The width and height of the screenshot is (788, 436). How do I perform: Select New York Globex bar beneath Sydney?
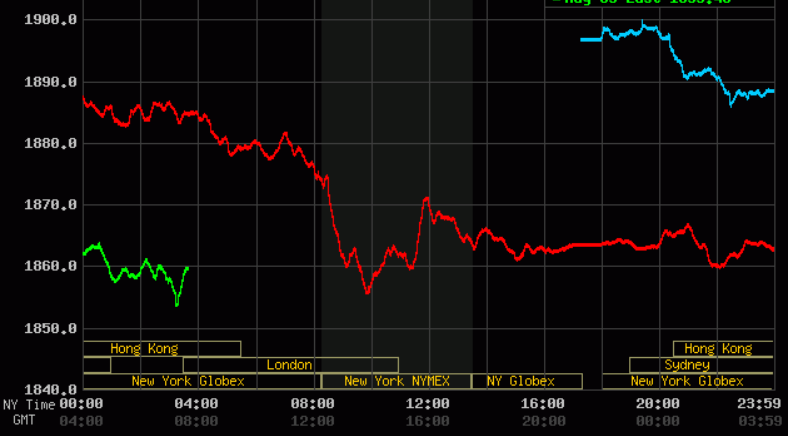687,381
